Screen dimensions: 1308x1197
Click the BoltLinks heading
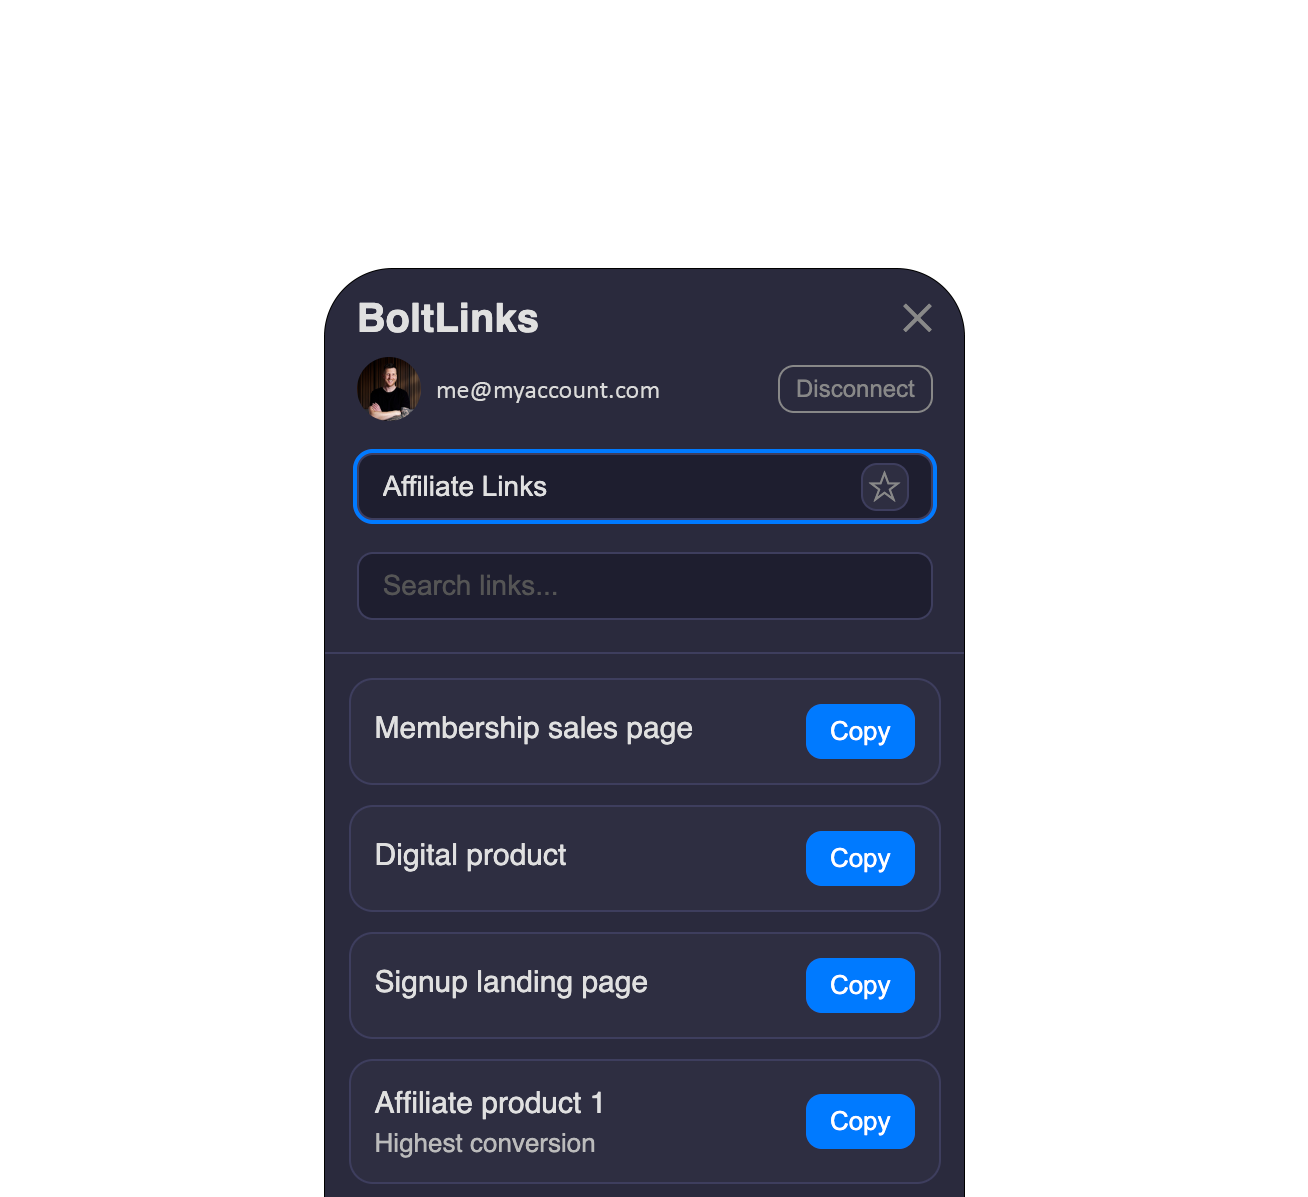448,319
